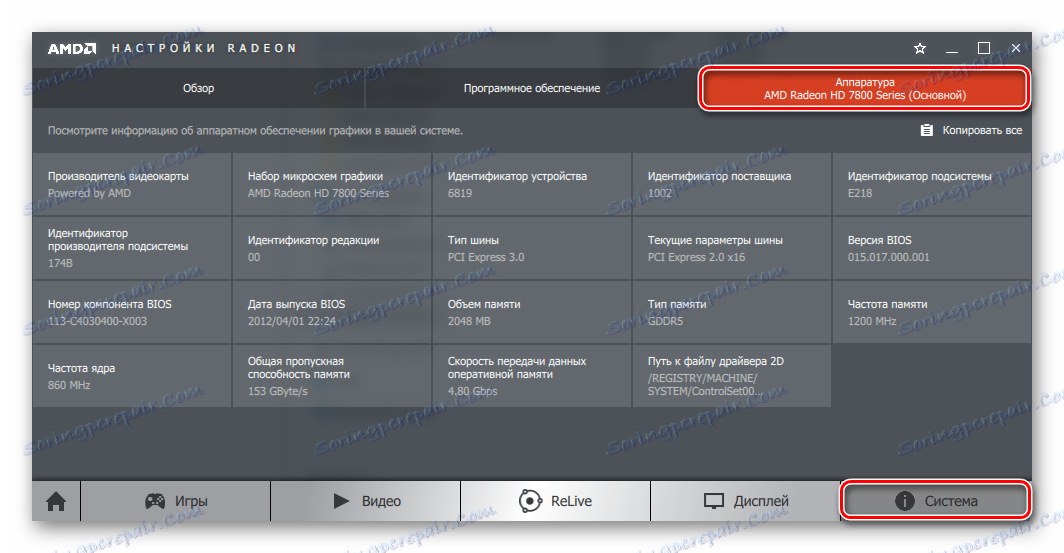This screenshot has width=1064, height=553.
Task: Click the Общая пропускная способность памяти label
Action: (x=299, y=368)
